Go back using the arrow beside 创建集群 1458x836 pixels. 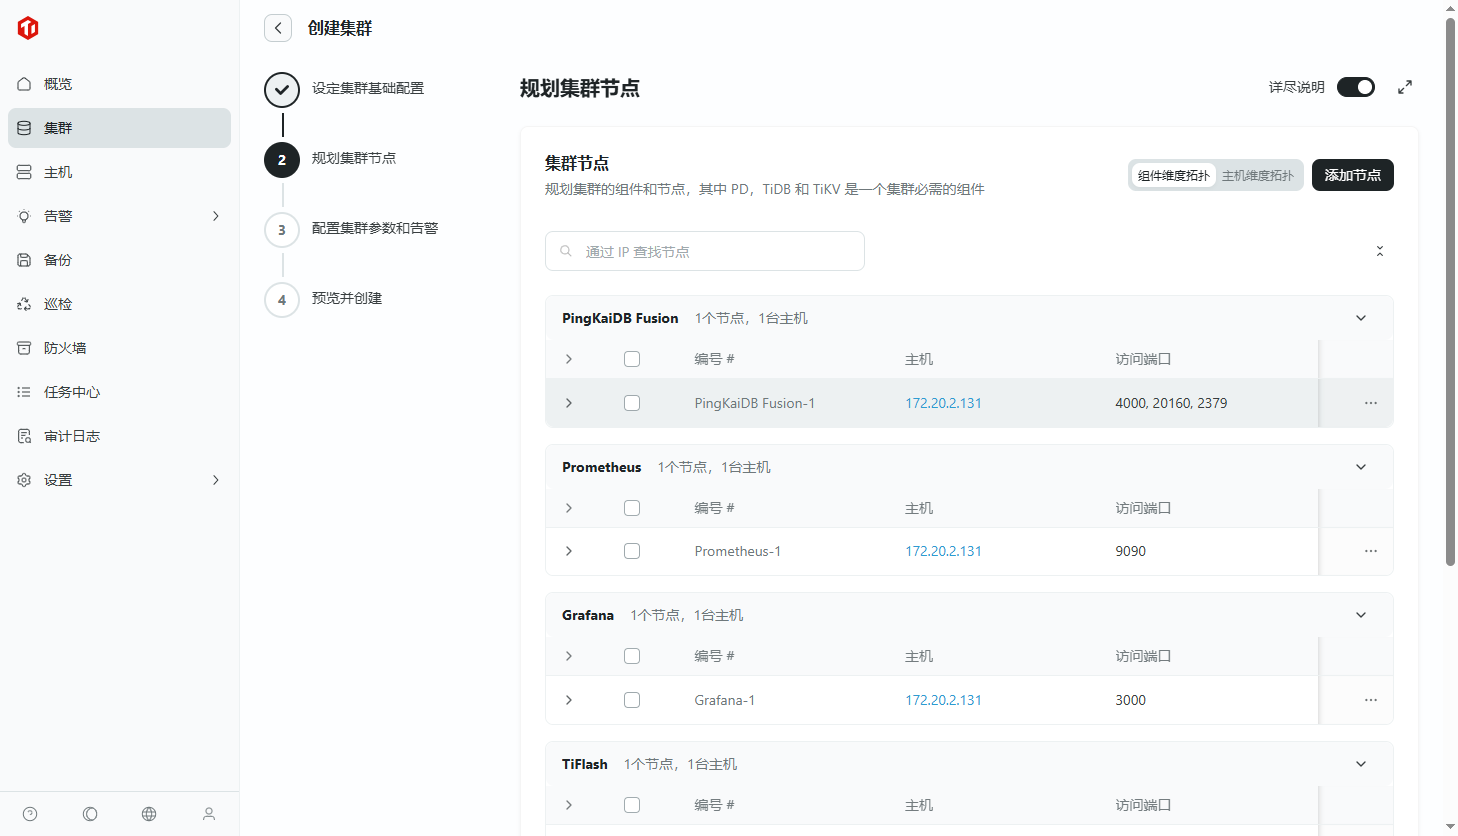pyautogui.click(x=278, y=28)
